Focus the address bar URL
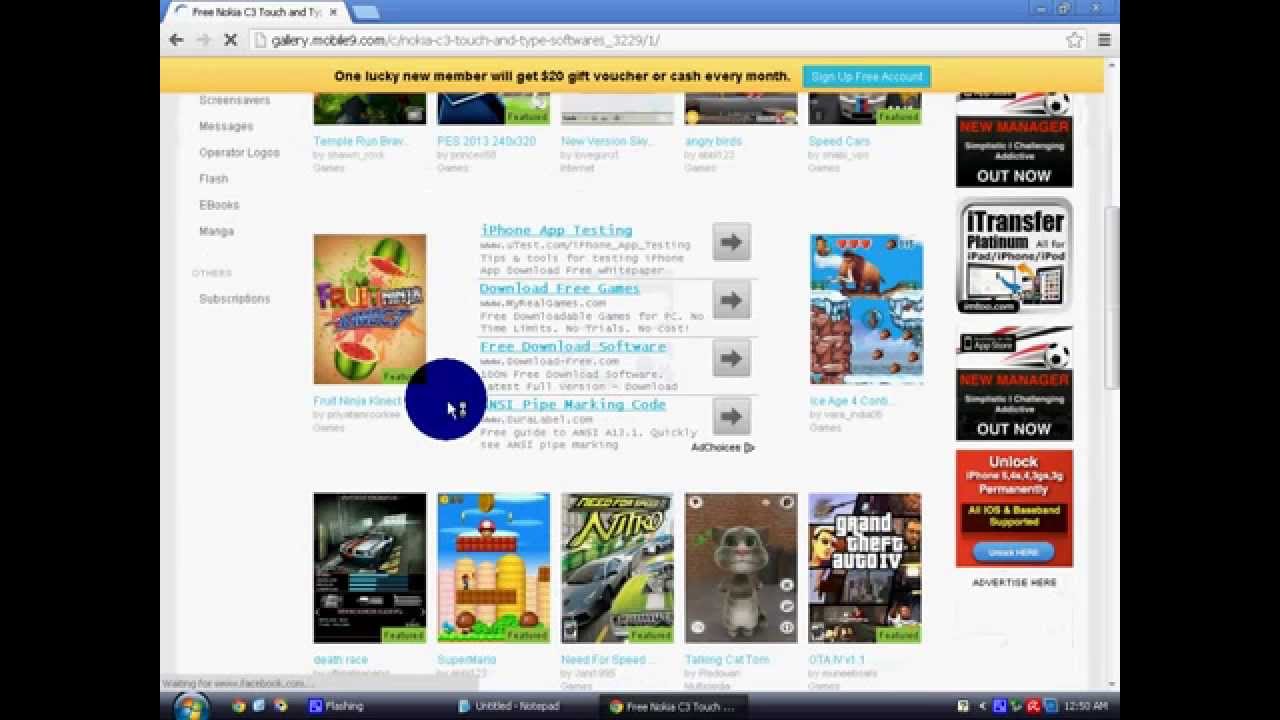This screenshot has height=720, width=1280. [x=465, y=40]
